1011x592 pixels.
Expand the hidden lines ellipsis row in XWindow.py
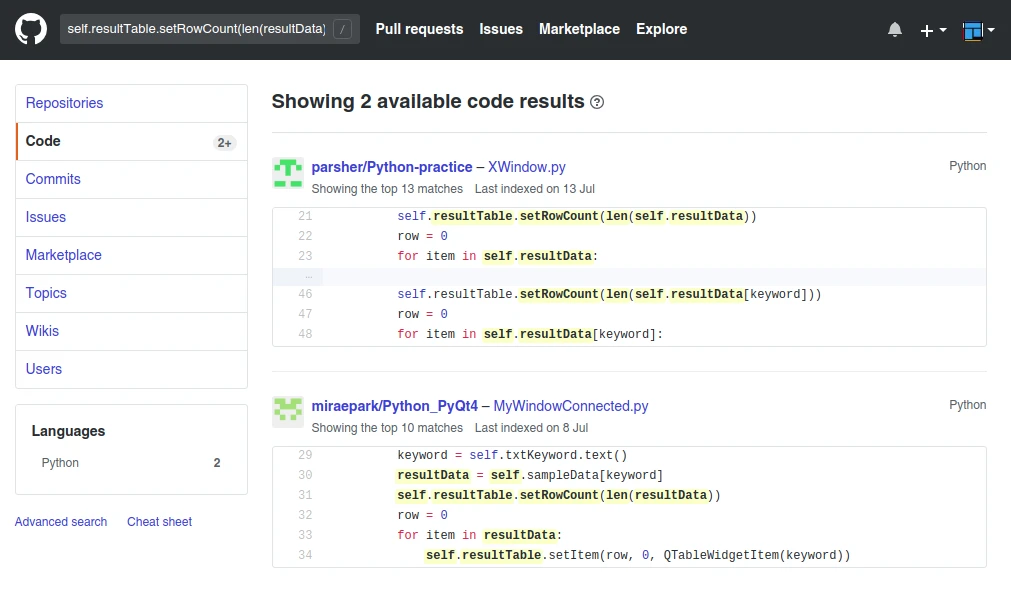(629, 276)
